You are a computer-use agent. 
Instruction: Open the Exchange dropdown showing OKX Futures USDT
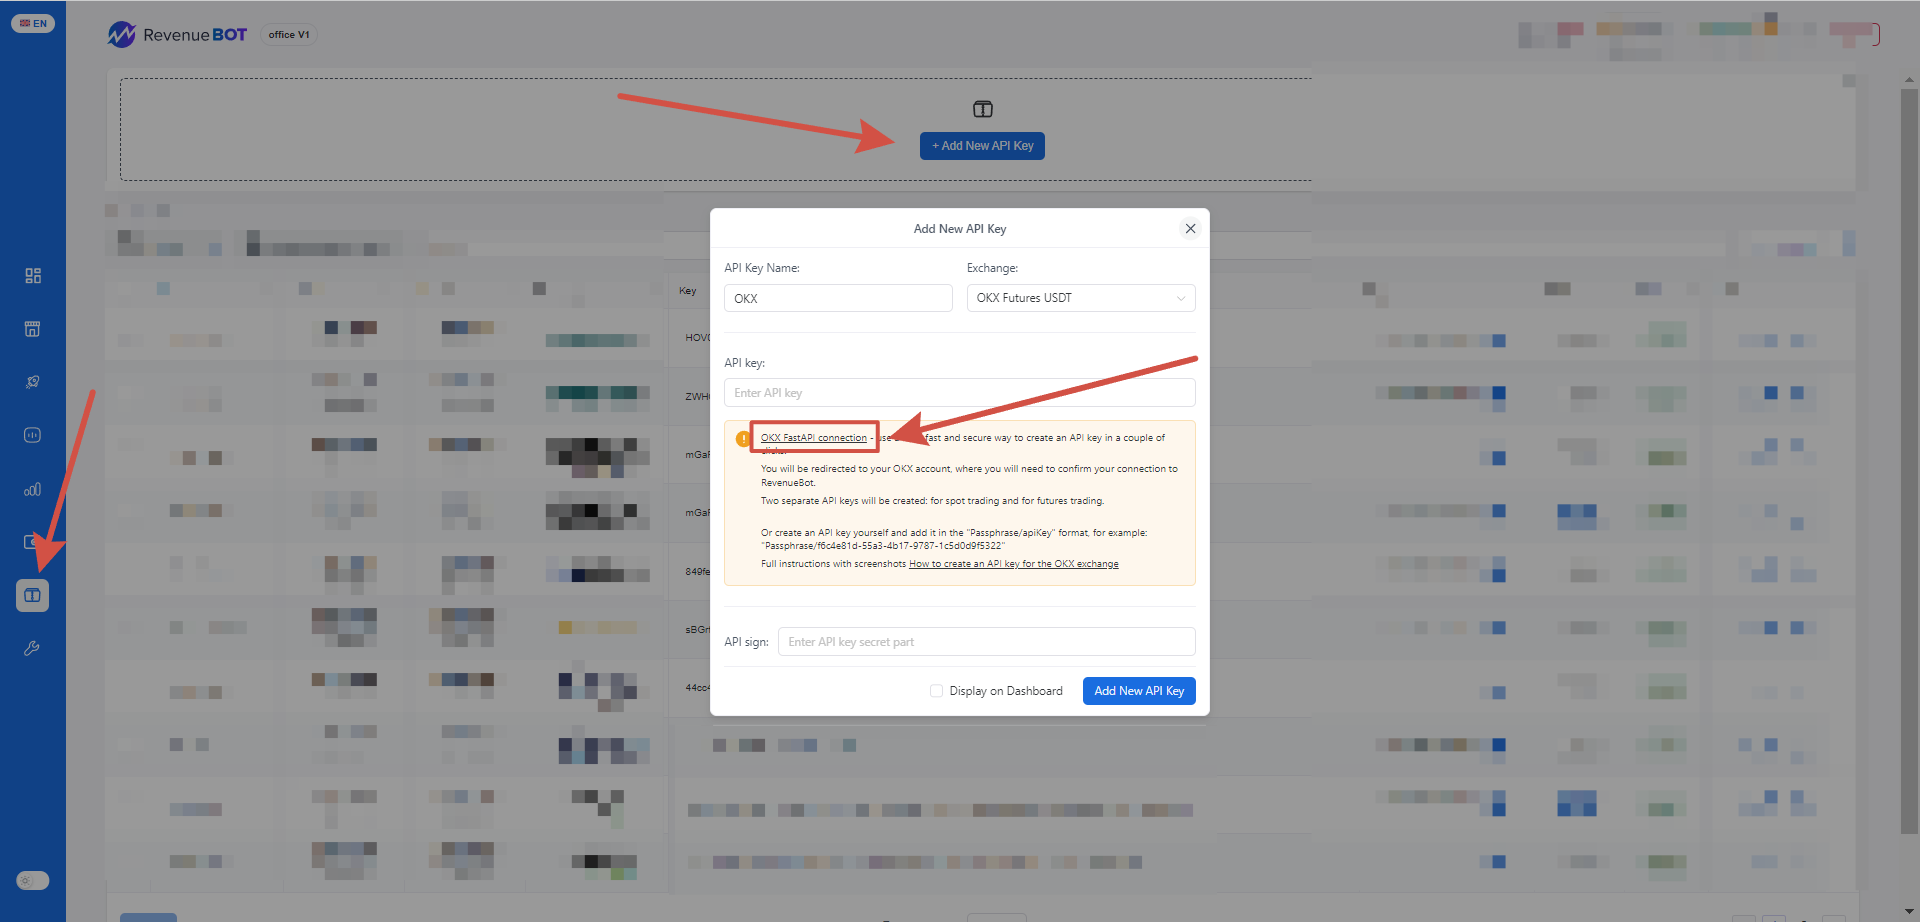(1081, 298)
